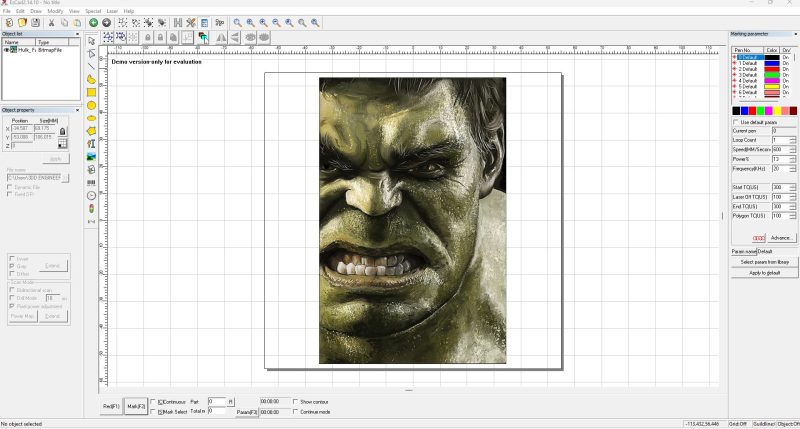Select the Pick arrow tool

pos(91,41)
